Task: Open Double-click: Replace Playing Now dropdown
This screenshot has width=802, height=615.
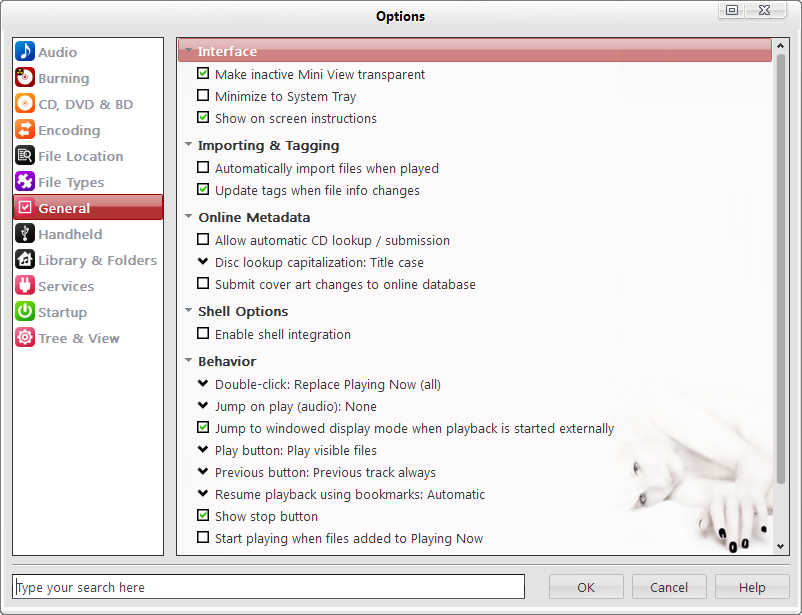Action: point(203,383)
